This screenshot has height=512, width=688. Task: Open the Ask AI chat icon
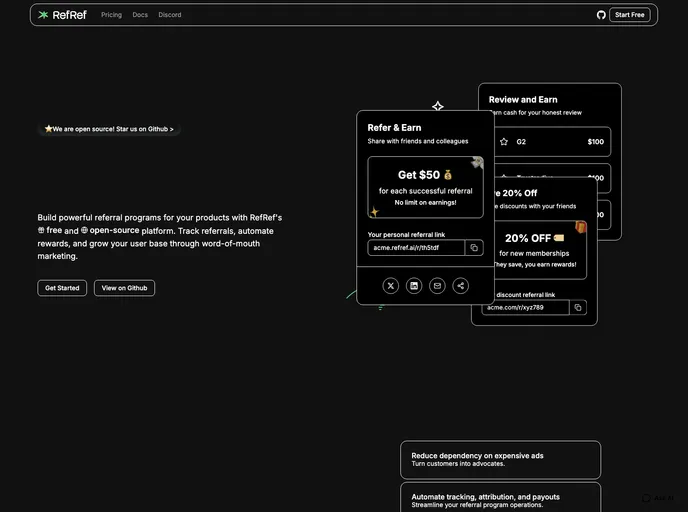tap(646, 498)
